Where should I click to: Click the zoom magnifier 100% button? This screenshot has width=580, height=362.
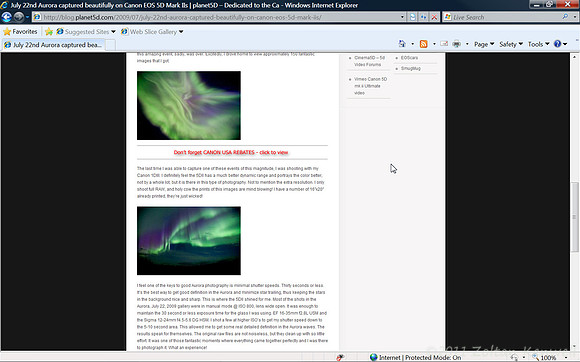[544, 358]
